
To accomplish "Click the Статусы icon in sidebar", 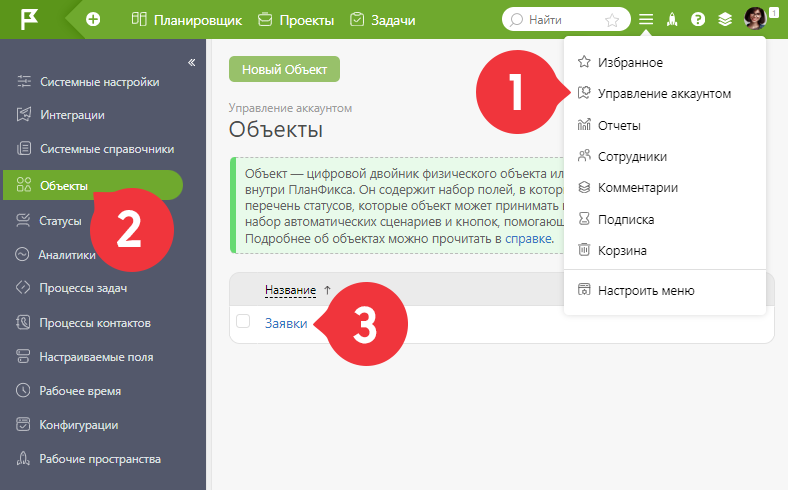I will coord(23,220).
